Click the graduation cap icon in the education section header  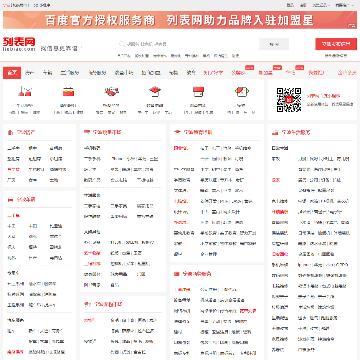click(x=177, y=132)
